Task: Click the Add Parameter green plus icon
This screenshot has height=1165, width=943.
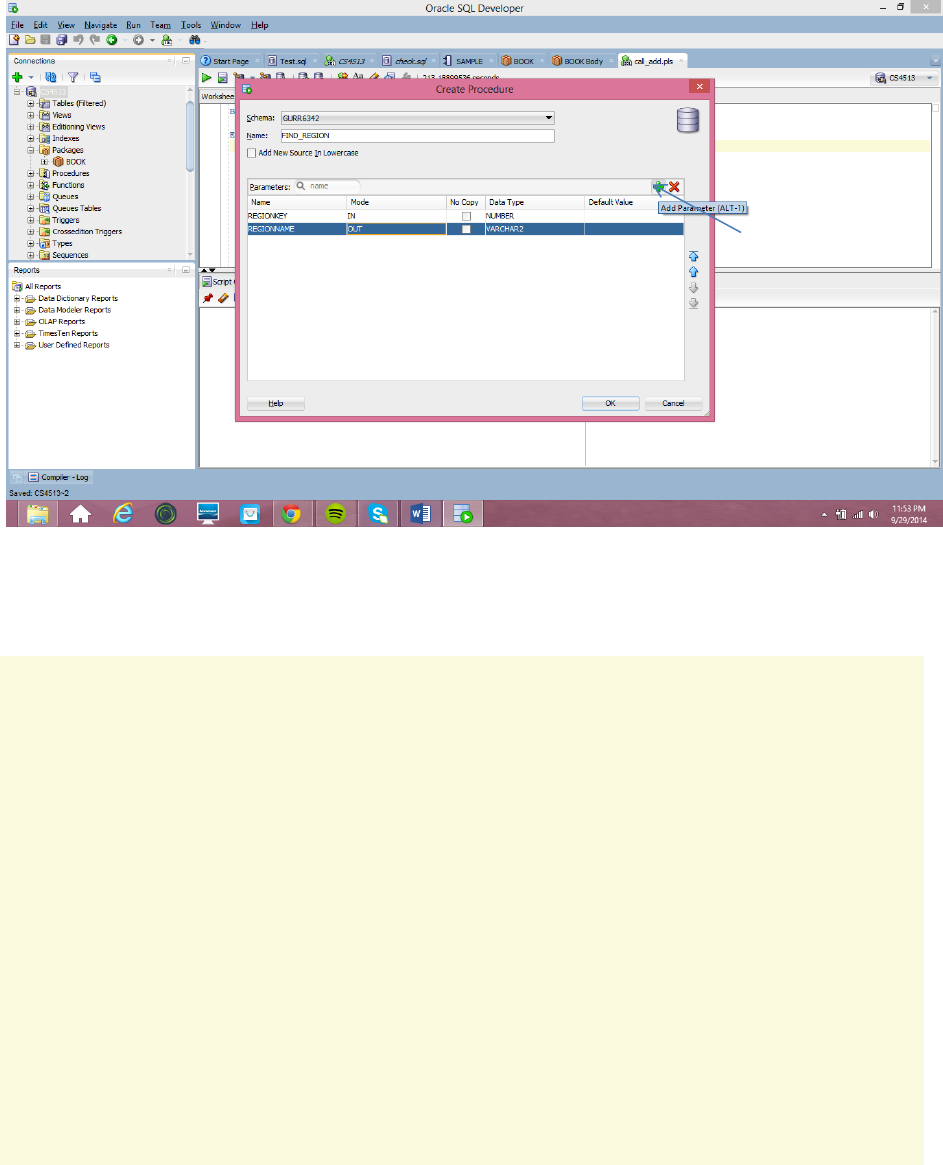Action: [658, 186]
